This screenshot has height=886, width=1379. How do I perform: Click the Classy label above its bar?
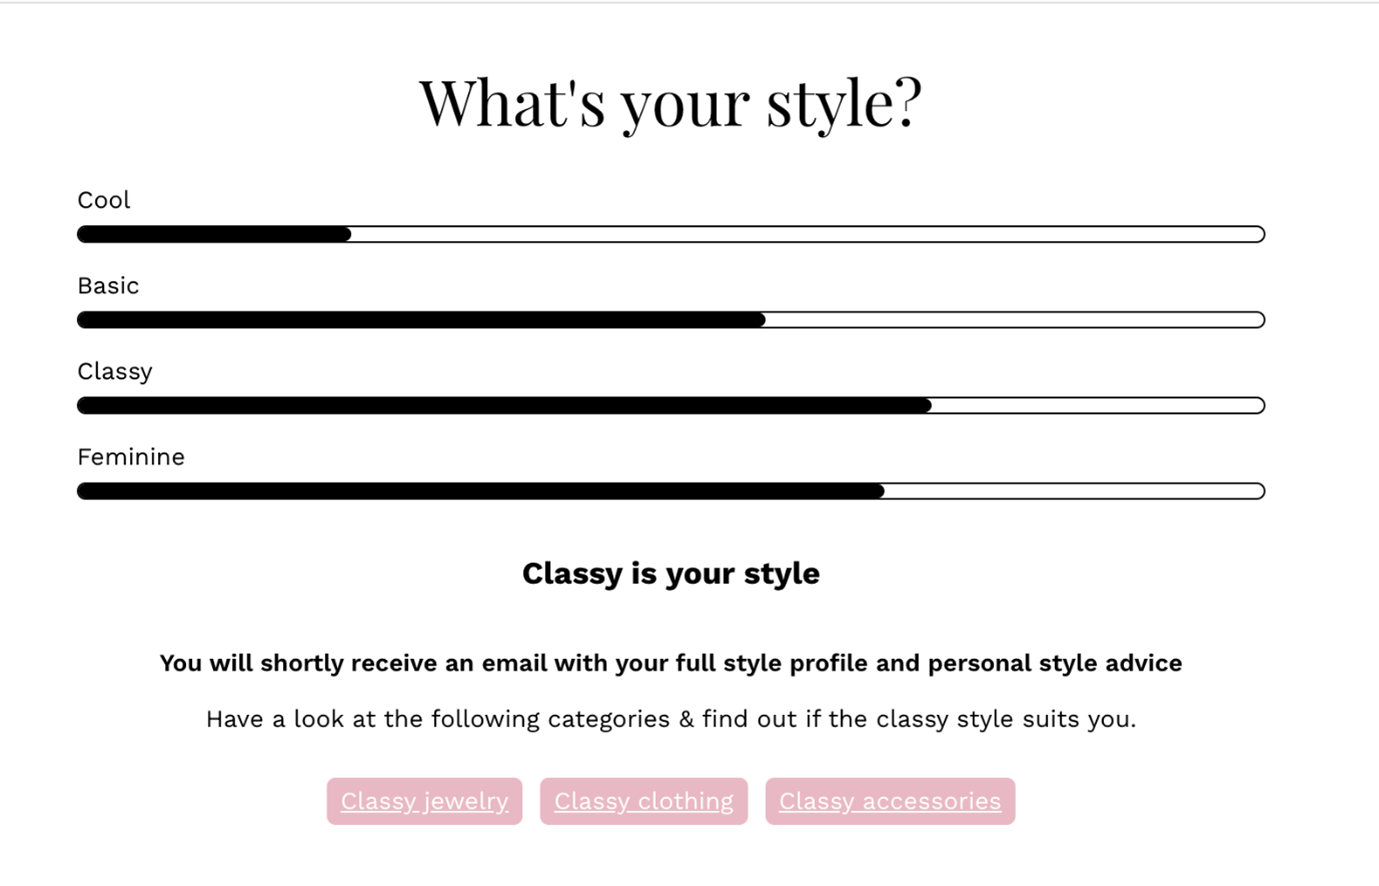click(115, 372)
